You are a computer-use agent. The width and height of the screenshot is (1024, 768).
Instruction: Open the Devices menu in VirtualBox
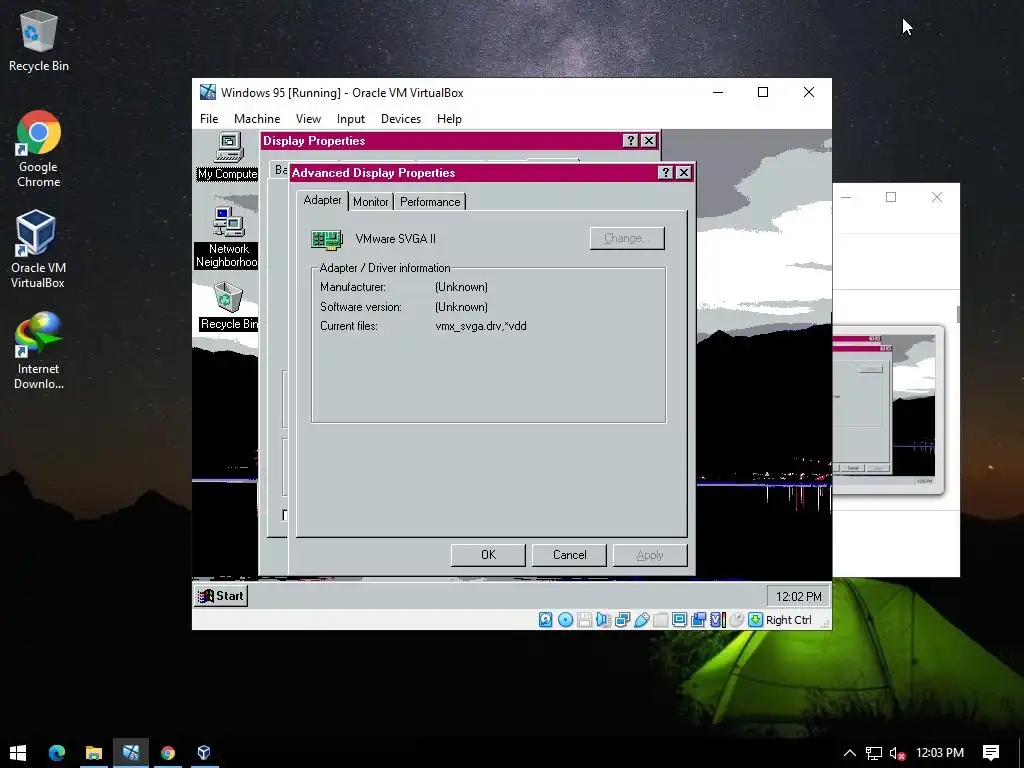401,119
